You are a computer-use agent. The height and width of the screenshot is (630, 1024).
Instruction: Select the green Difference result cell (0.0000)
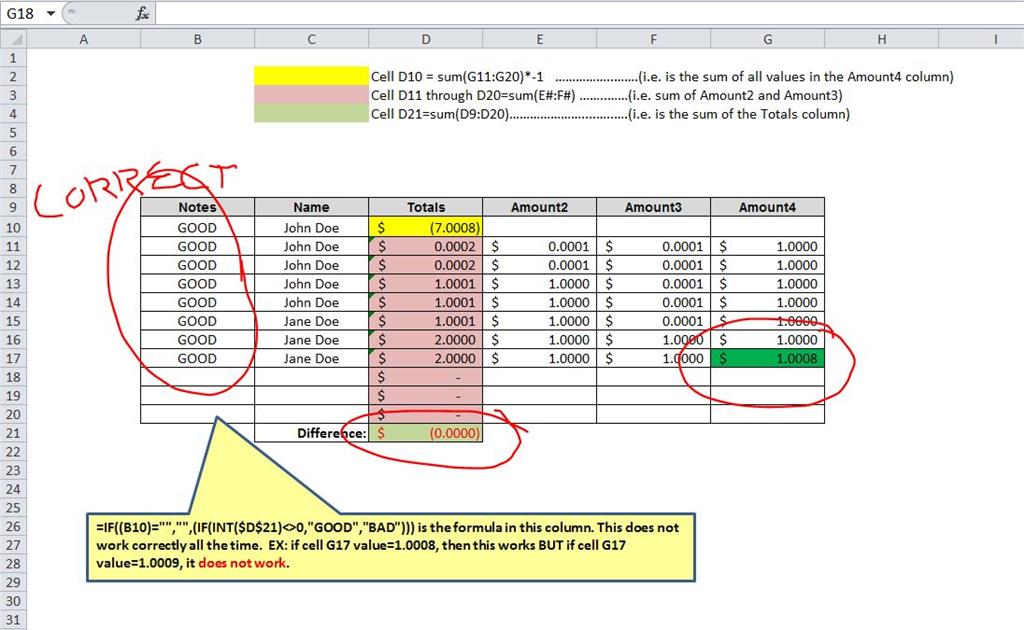point(426,433)
